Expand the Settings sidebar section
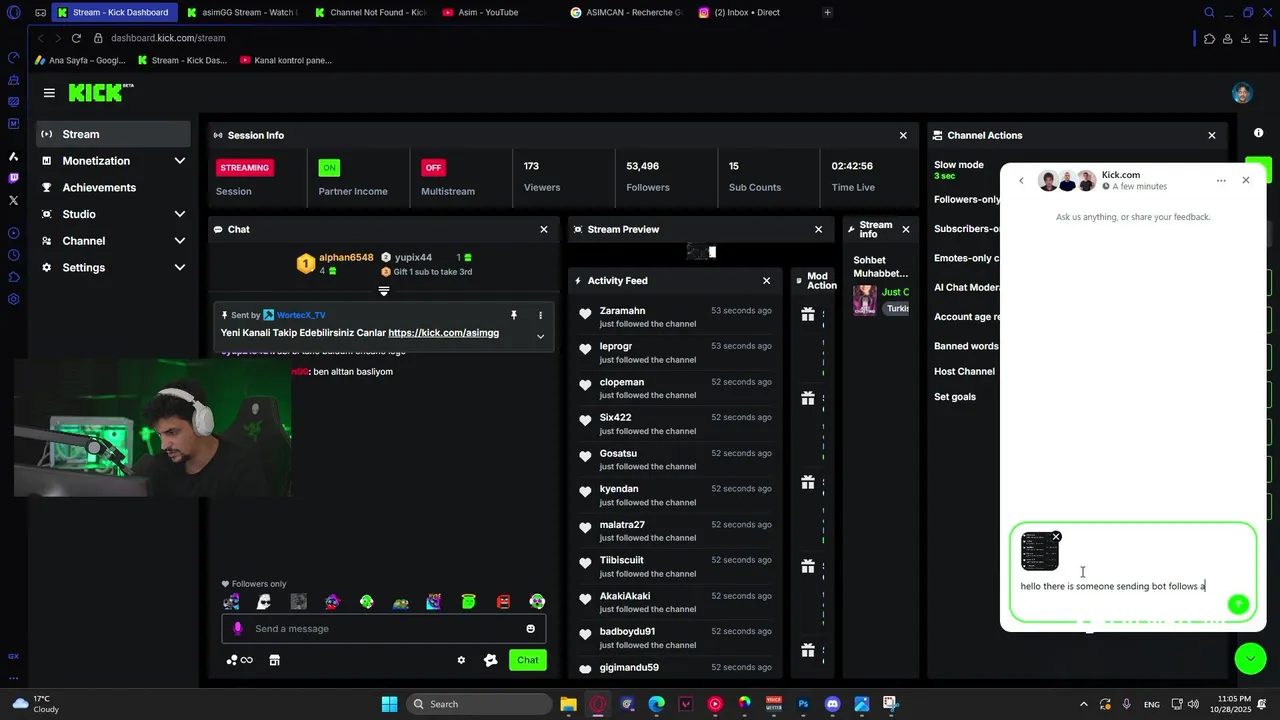 [x=180, y=268]
